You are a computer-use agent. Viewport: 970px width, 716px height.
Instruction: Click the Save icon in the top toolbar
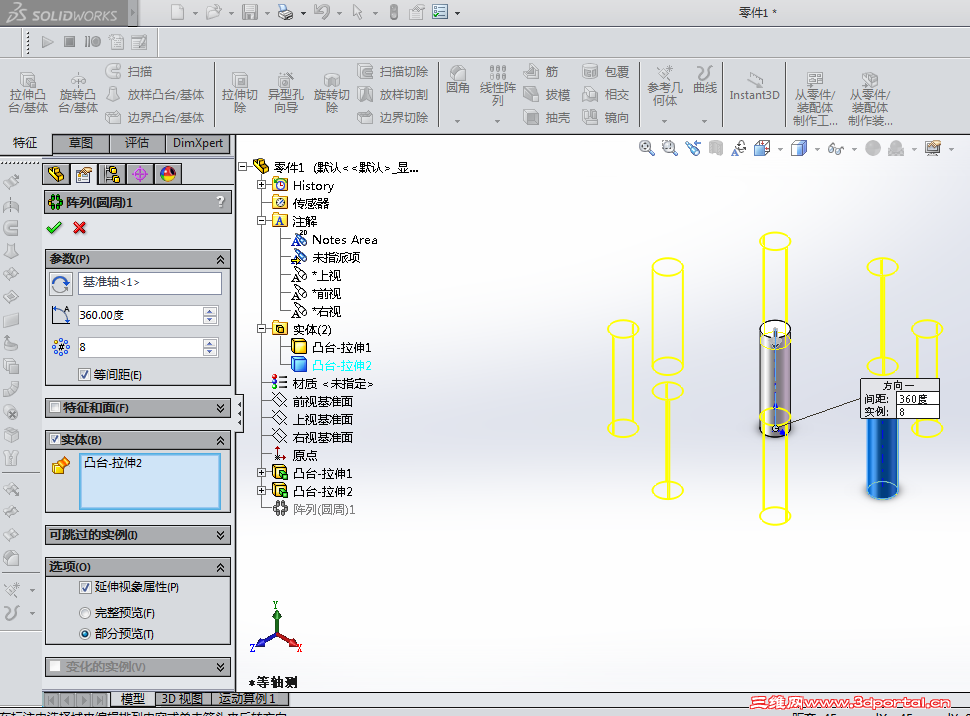click(250, 12)
